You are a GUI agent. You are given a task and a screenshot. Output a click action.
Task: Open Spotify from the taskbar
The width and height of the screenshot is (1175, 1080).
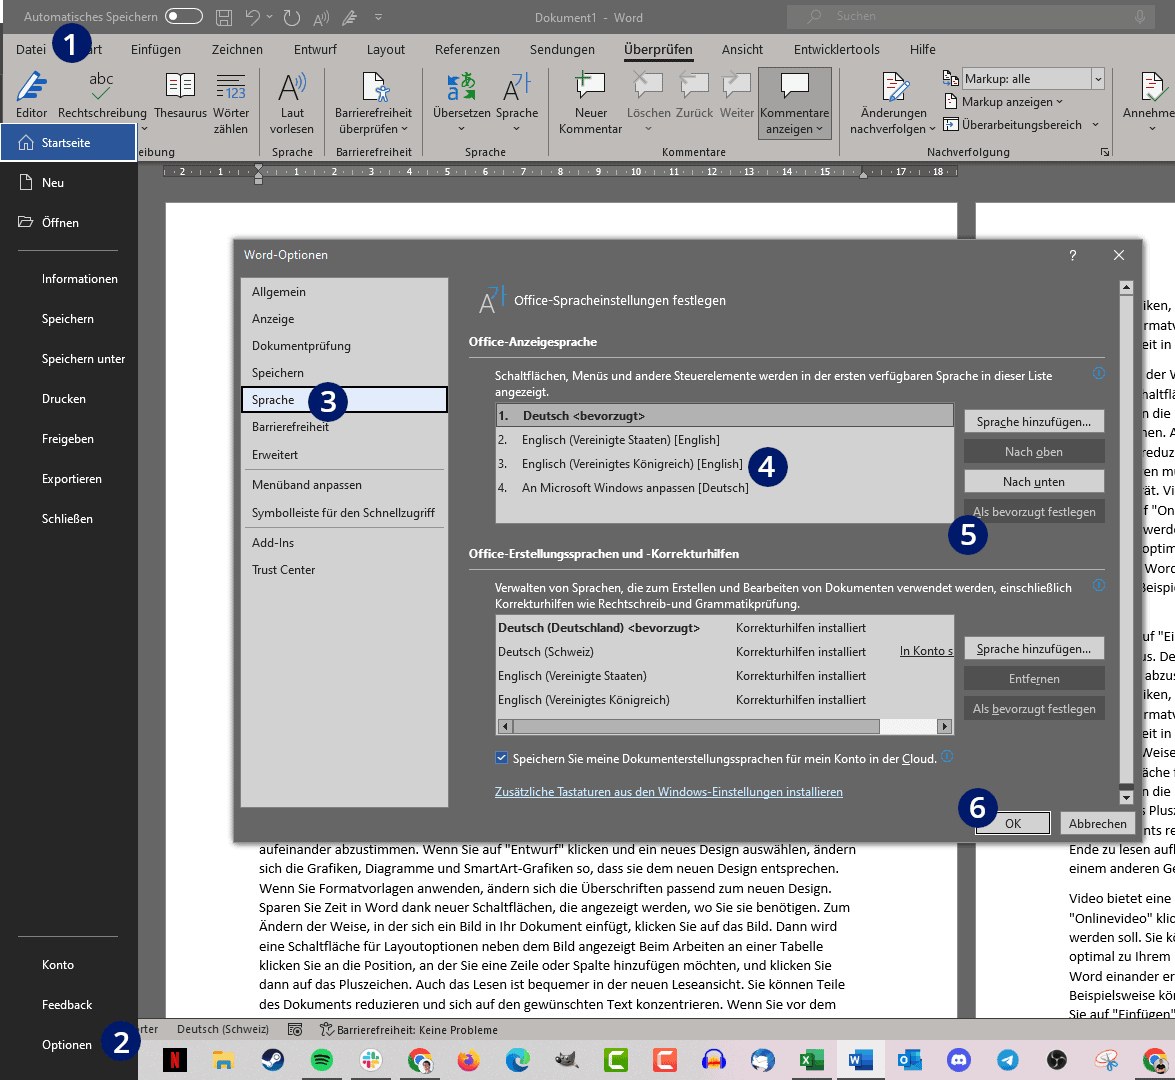coord(321,1060)
